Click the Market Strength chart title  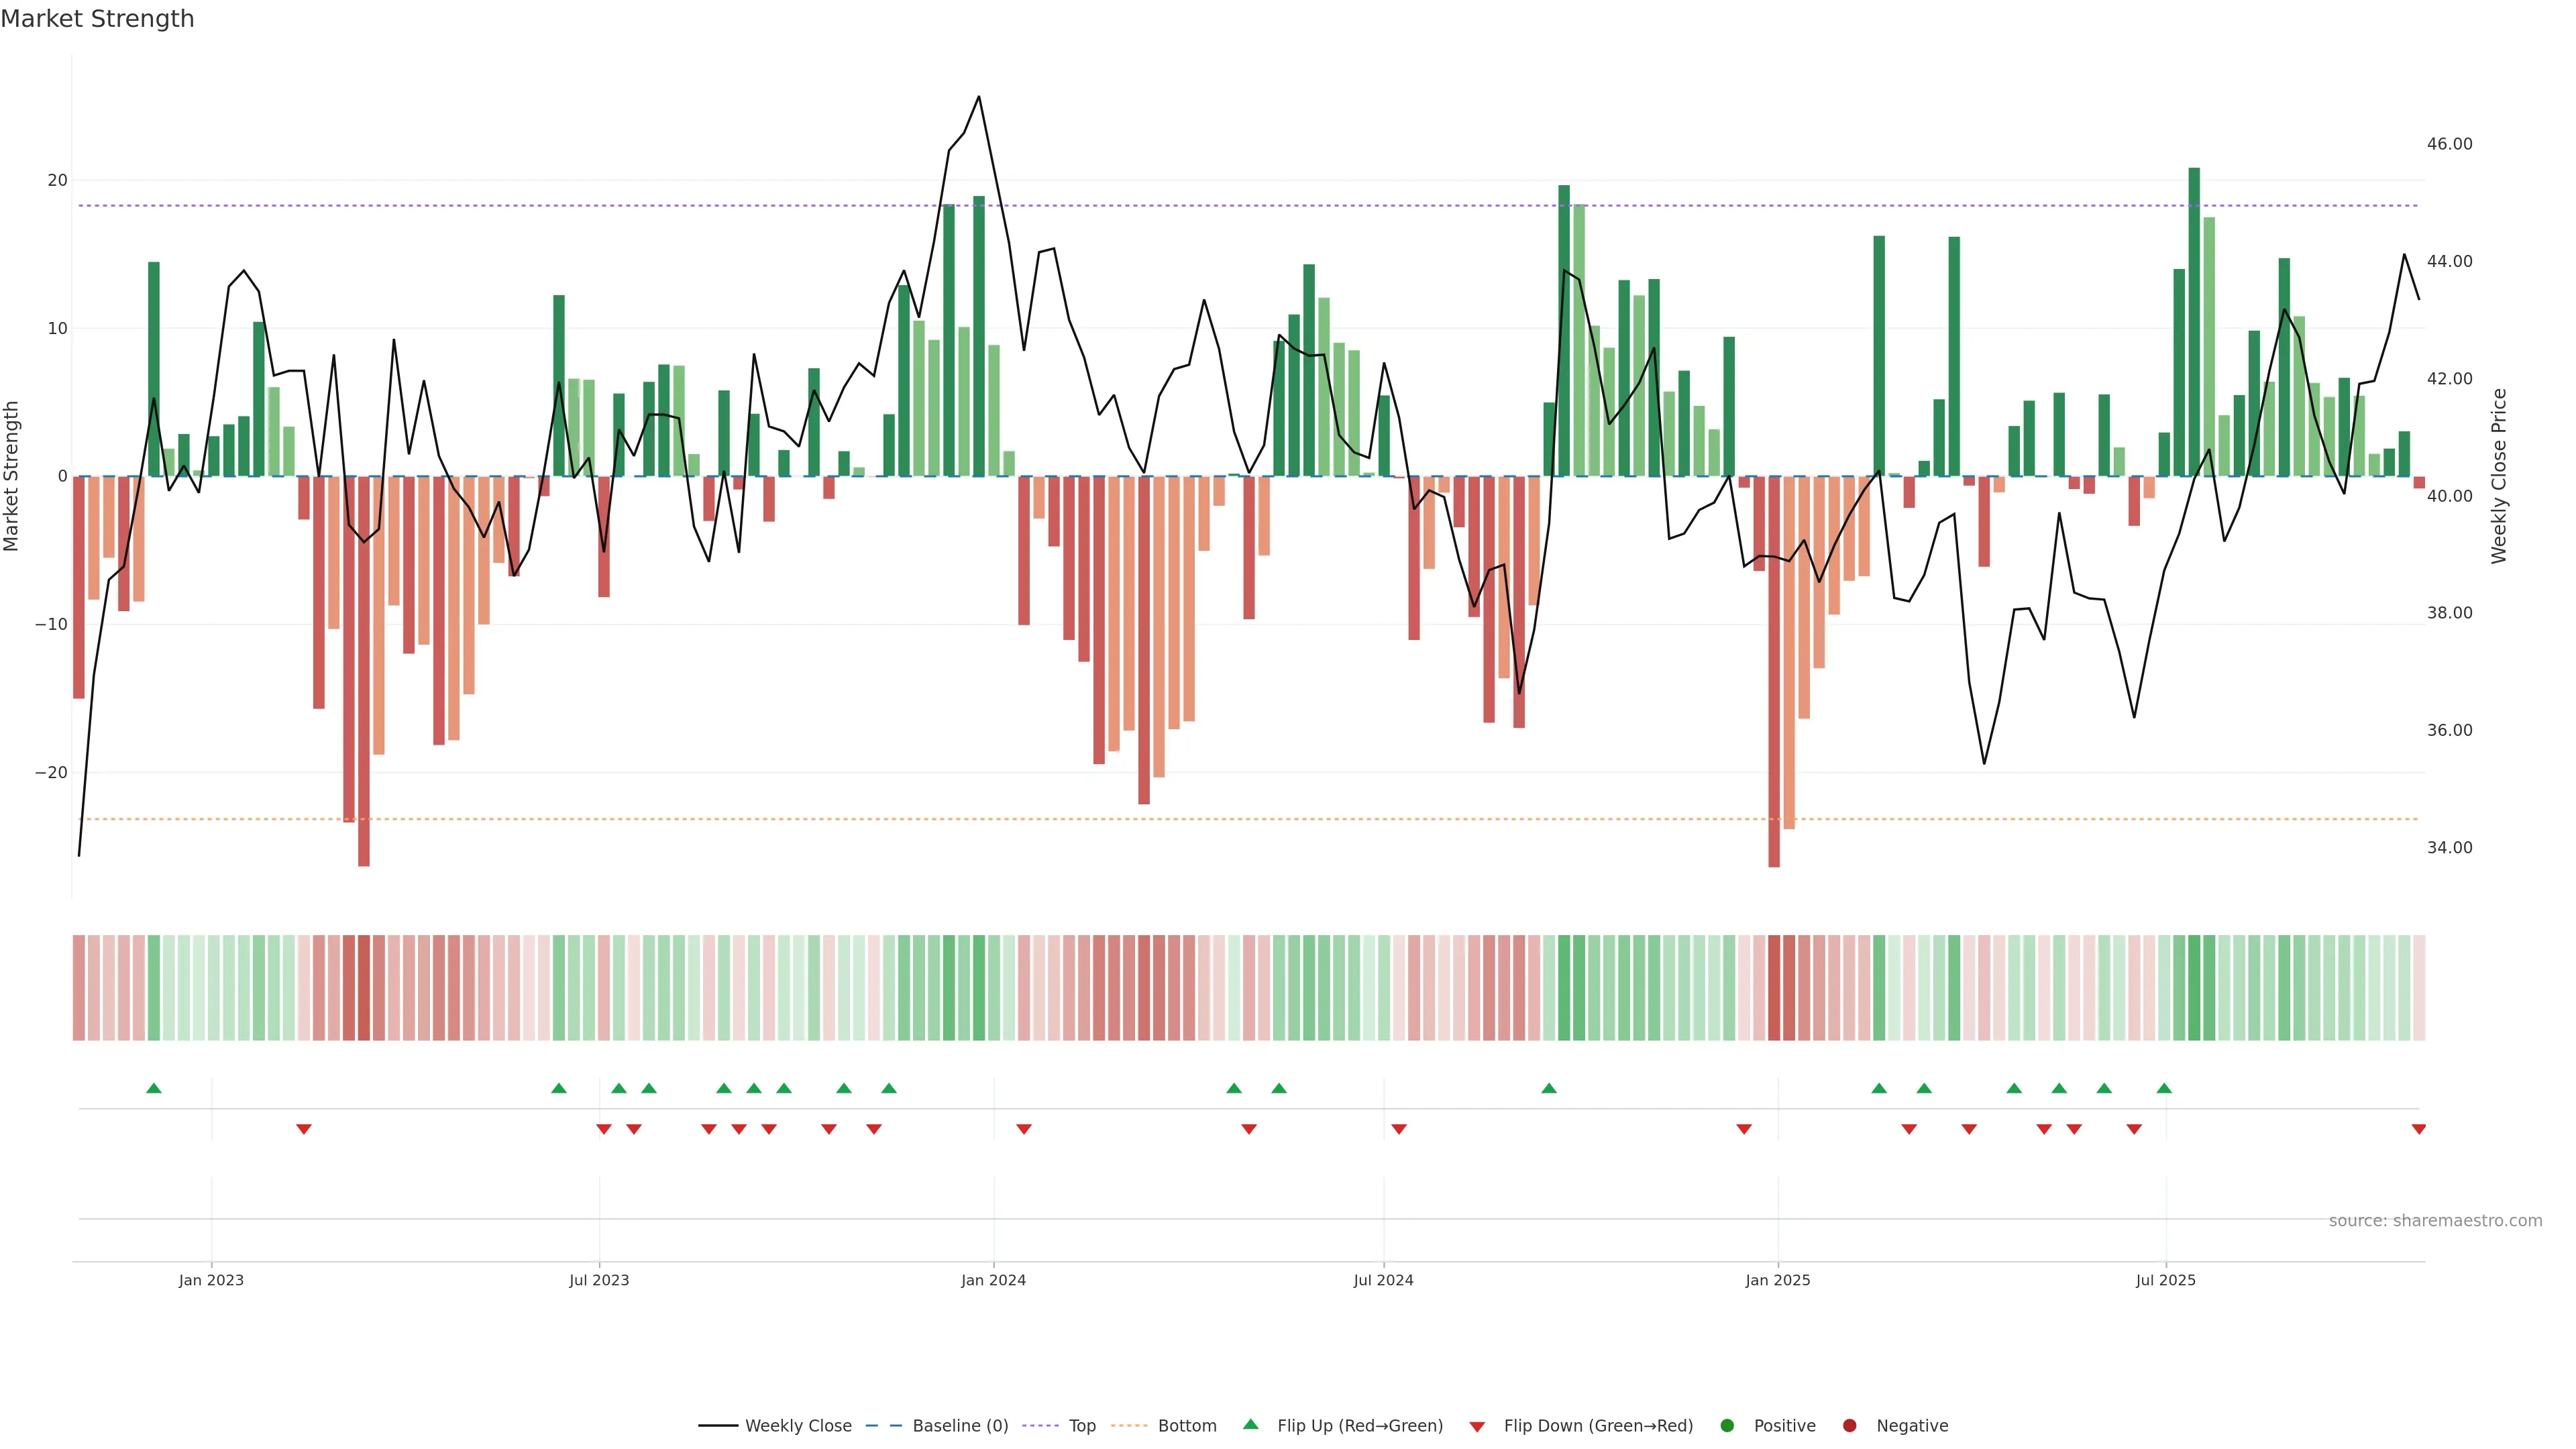(x=97, y=19)
